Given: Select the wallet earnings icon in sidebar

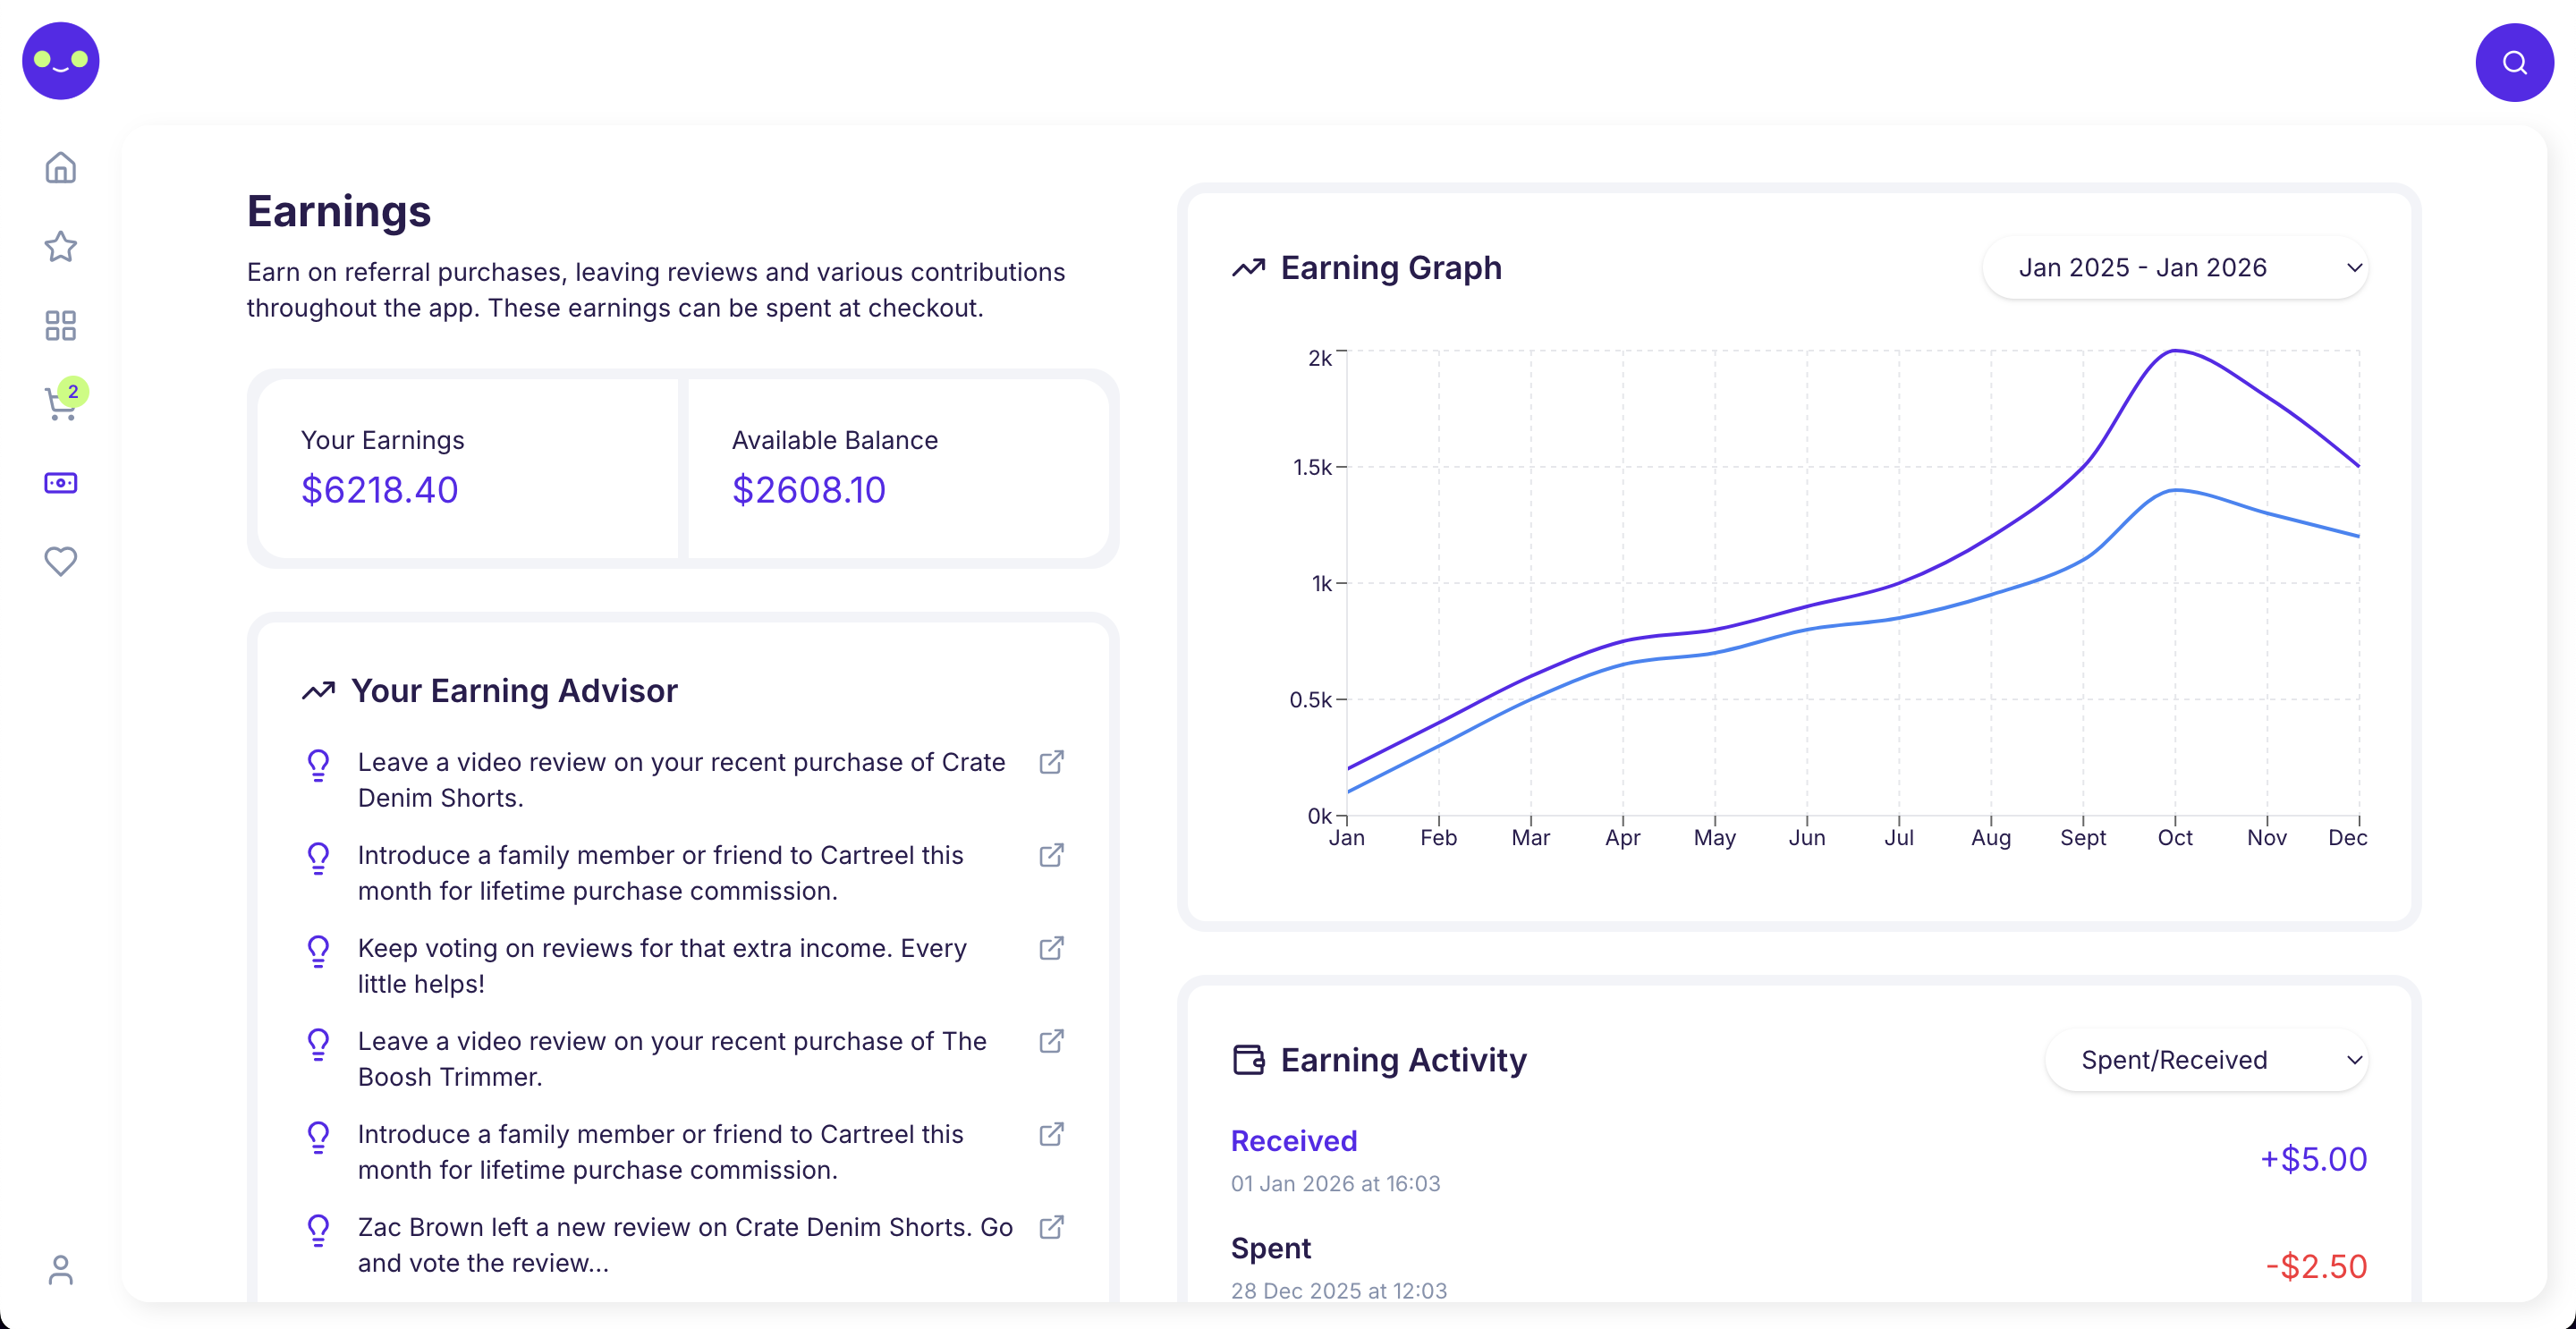Looking at the screenshot, I should (x=60, y=483).
